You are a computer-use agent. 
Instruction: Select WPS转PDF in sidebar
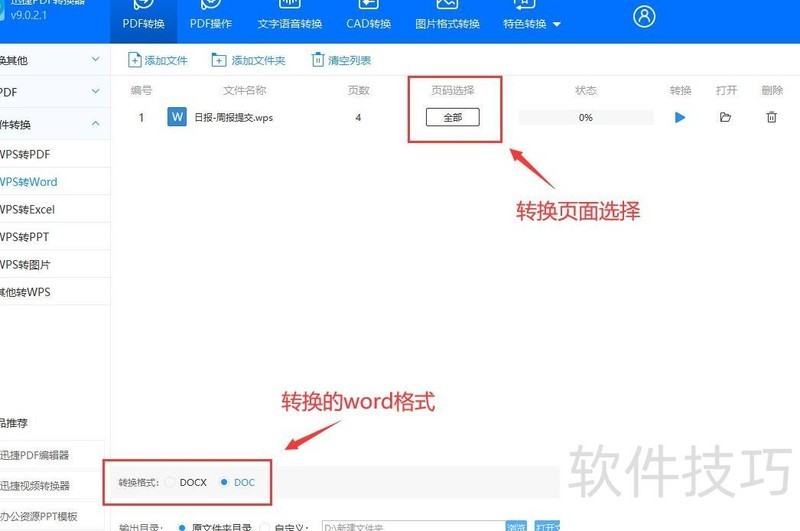point(55,154)
